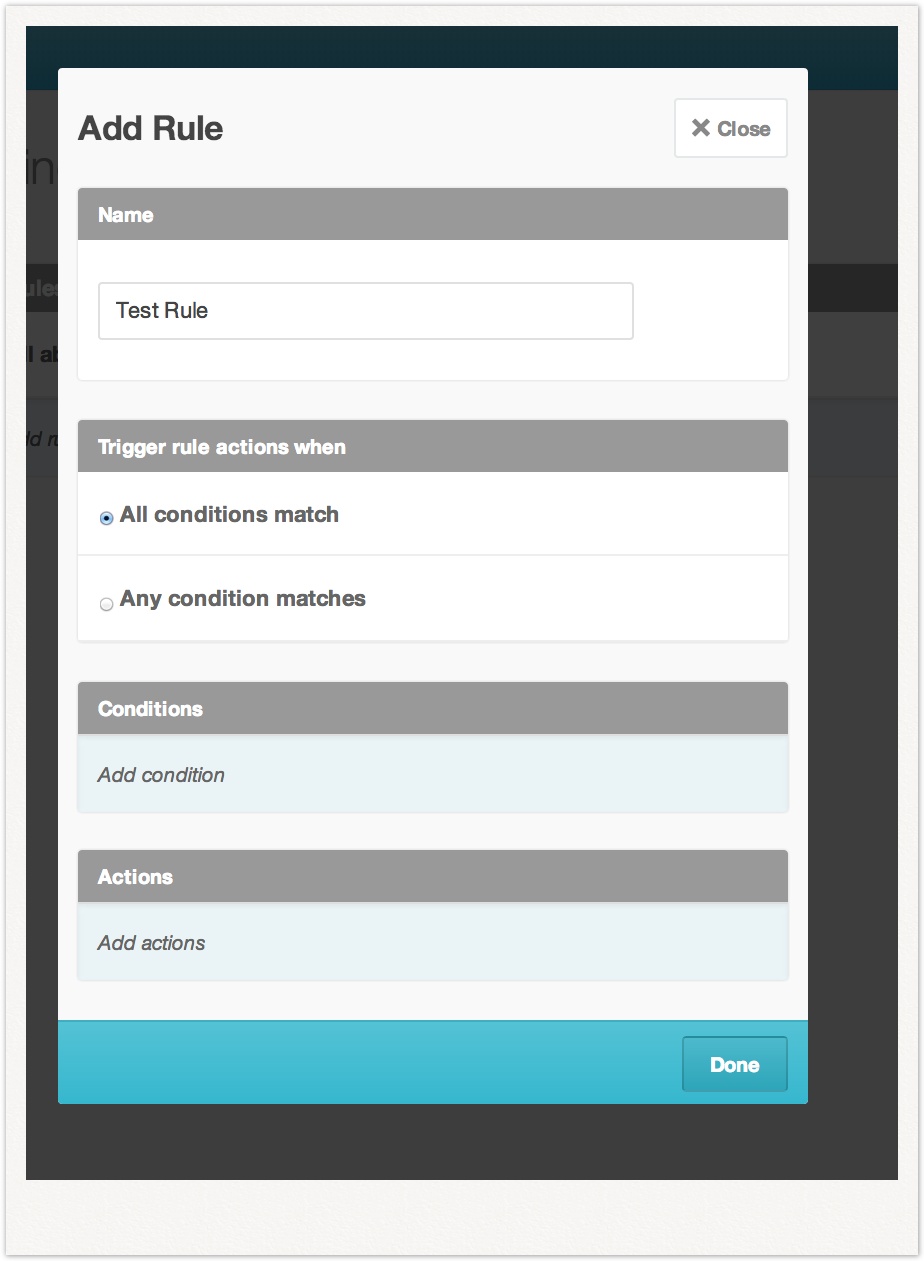Click the X icon on Close button
The width and height of the screenshot is (924, 1261).
click(701, 128)
